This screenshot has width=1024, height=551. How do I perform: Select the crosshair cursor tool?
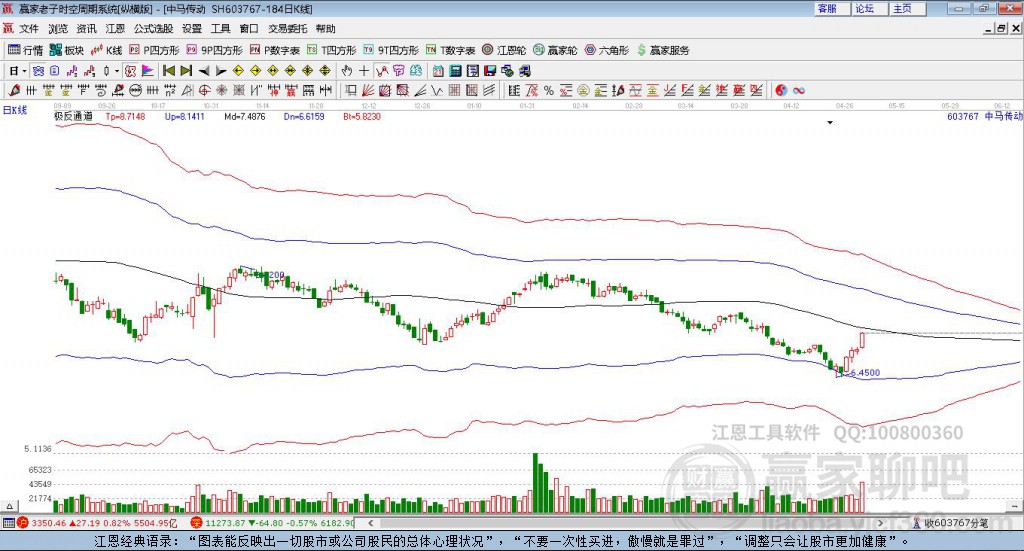(364, 71)
